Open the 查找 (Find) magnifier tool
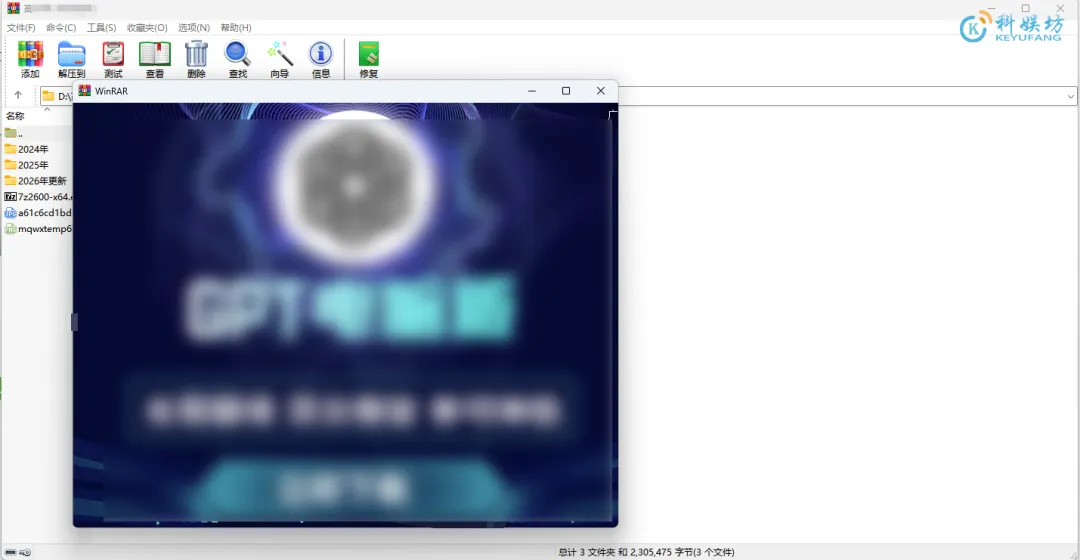The width and height of the screenshot is (1080, 560). coord(238,59)
